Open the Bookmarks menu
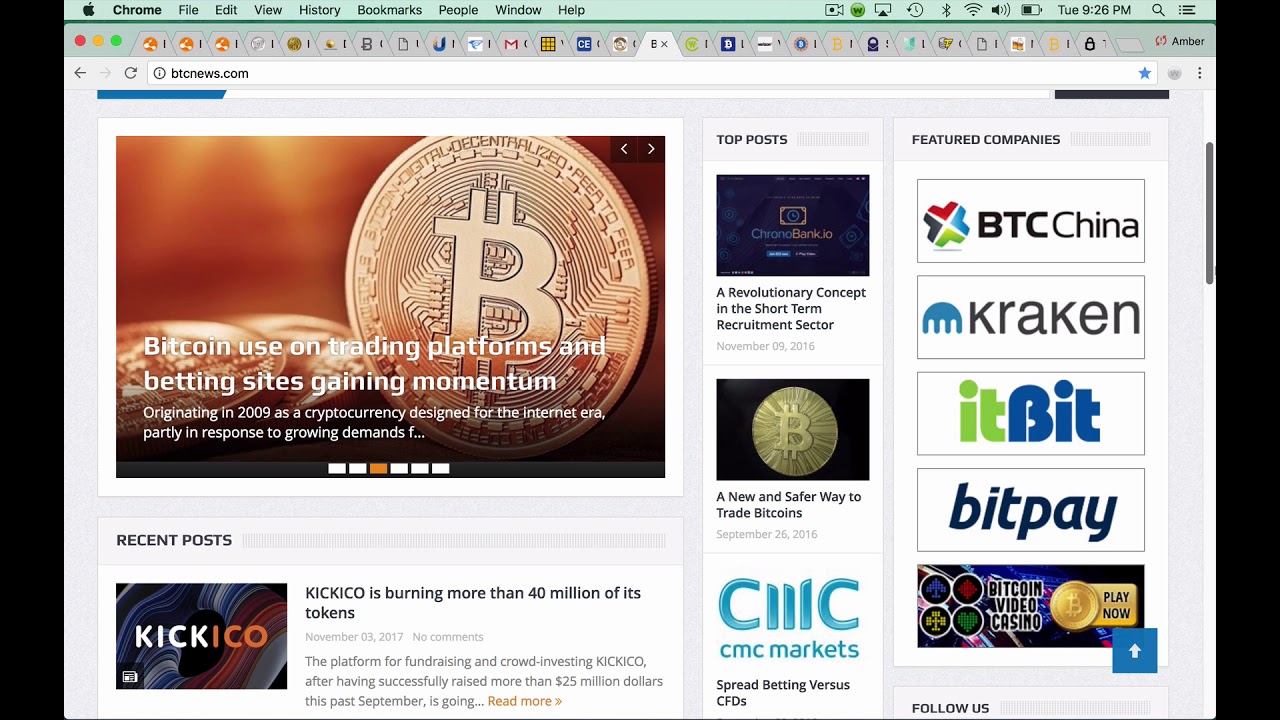Image resolution: width=1280 pixels, height=720 pixels. click(390, 10)
